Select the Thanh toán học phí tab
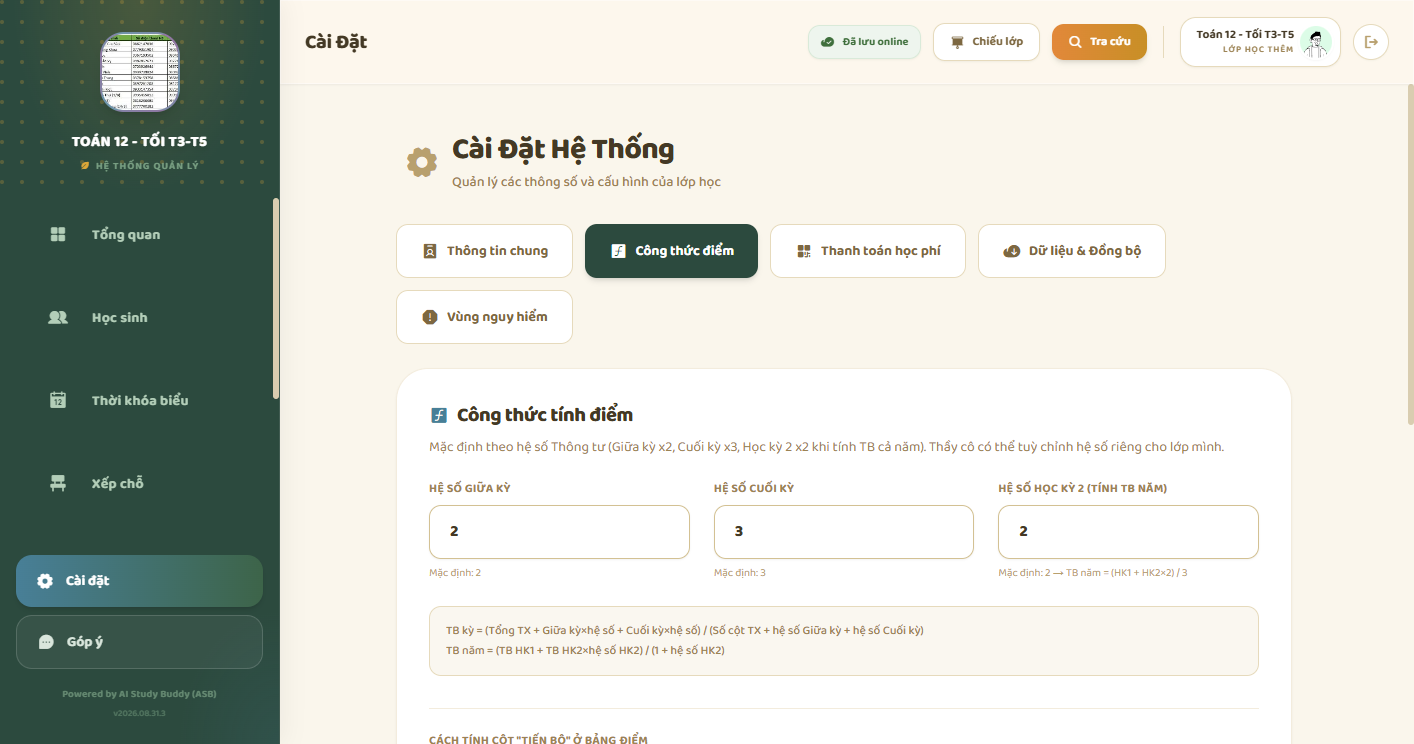This screenshot has height=744, width=1414. pyautogui.click(x=868, y=251)
